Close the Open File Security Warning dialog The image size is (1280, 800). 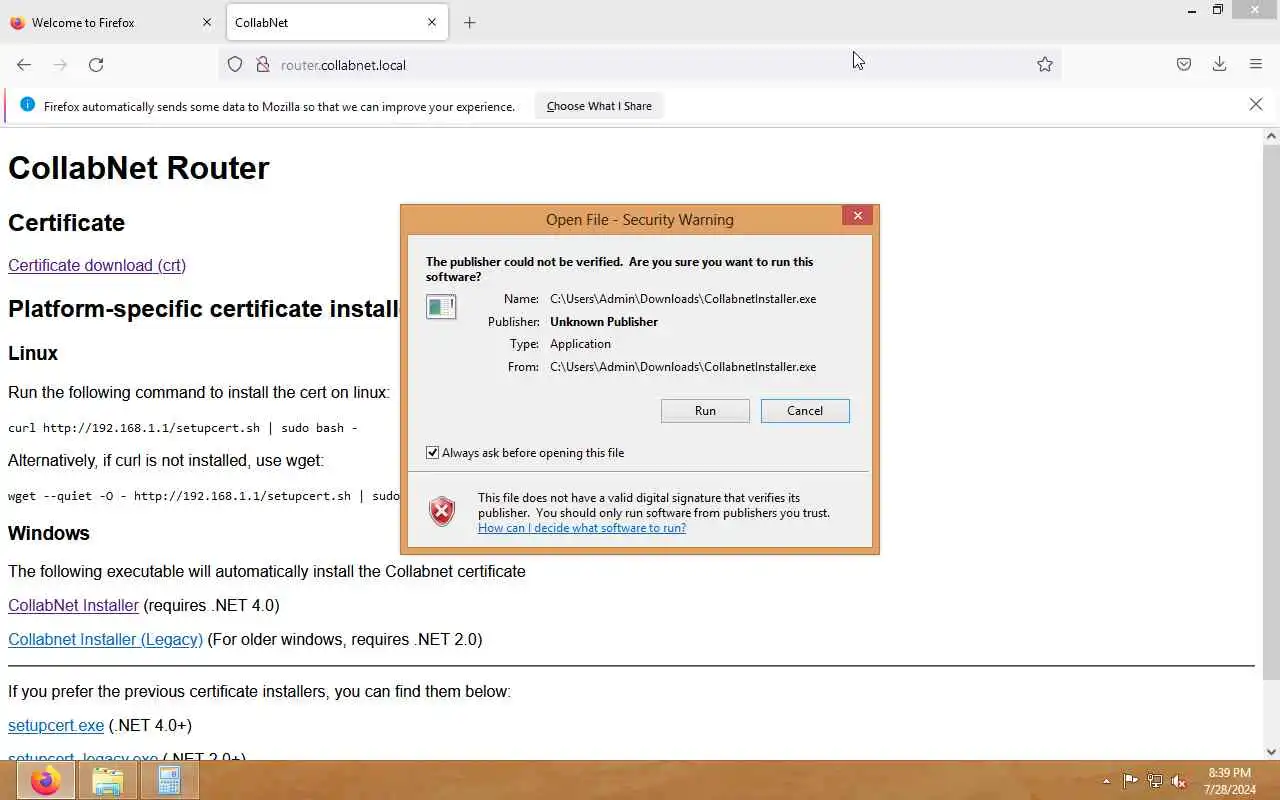pyautogui.click(x=857, y=216)
